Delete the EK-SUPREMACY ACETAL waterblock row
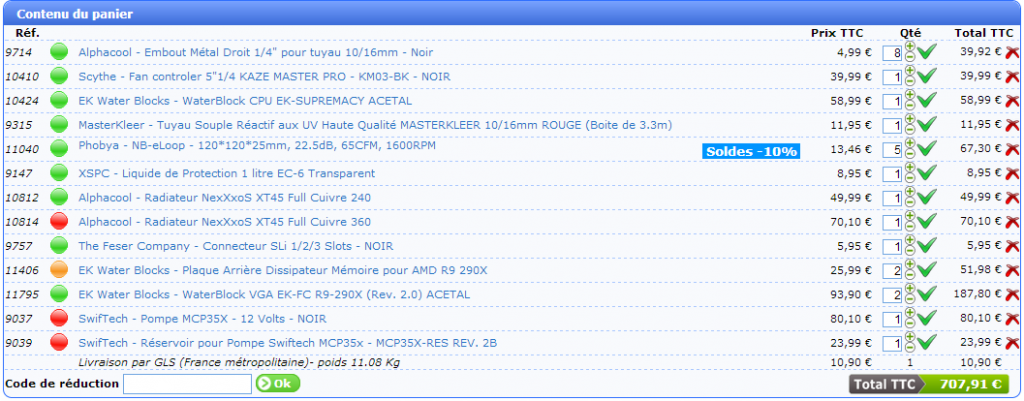 point(1012,101)
